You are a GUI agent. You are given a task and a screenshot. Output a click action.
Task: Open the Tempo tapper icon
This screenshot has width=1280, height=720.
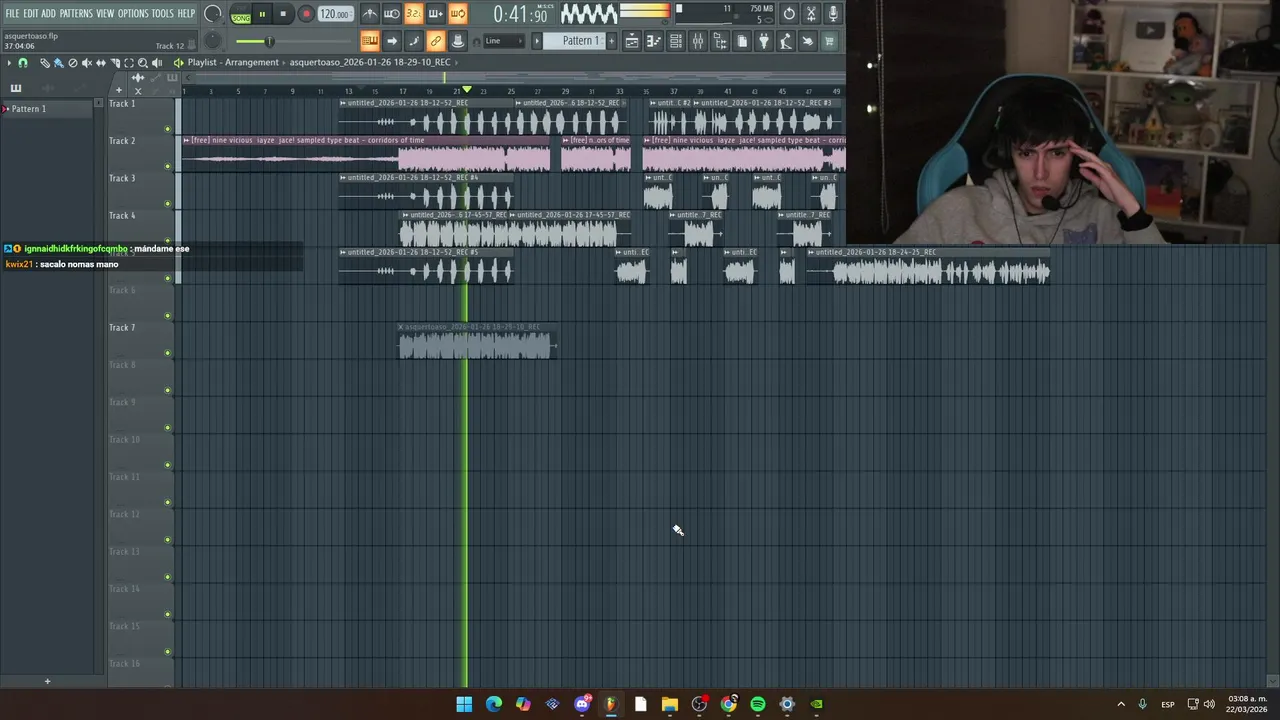click(786, 41)
